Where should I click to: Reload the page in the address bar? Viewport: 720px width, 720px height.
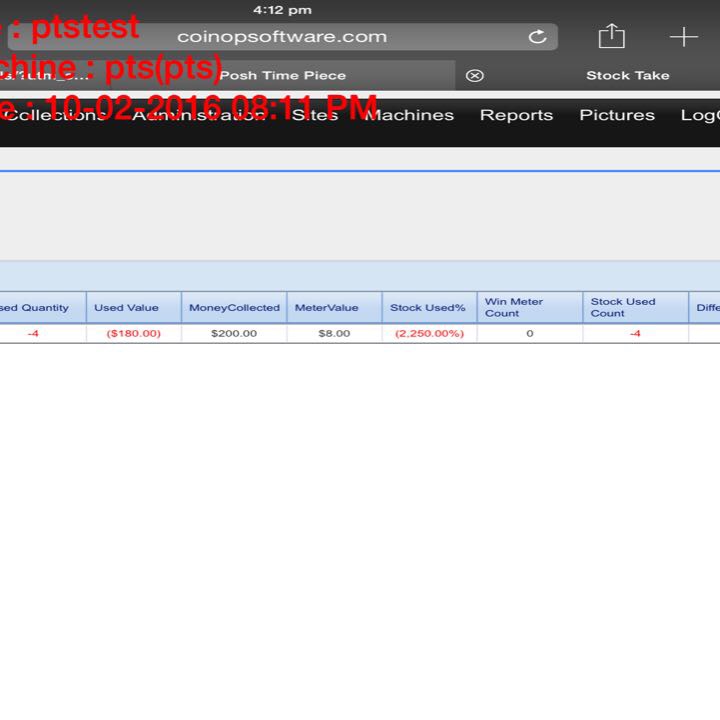click(x=537, y=37)
